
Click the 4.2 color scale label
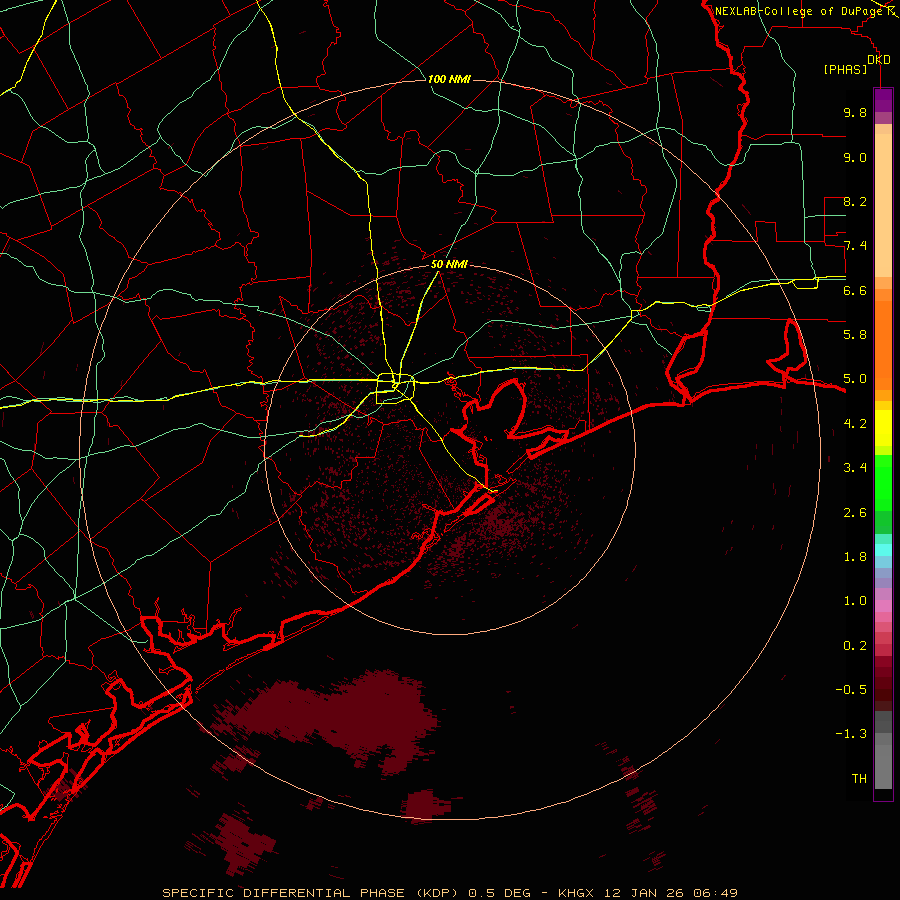(855, 424)
